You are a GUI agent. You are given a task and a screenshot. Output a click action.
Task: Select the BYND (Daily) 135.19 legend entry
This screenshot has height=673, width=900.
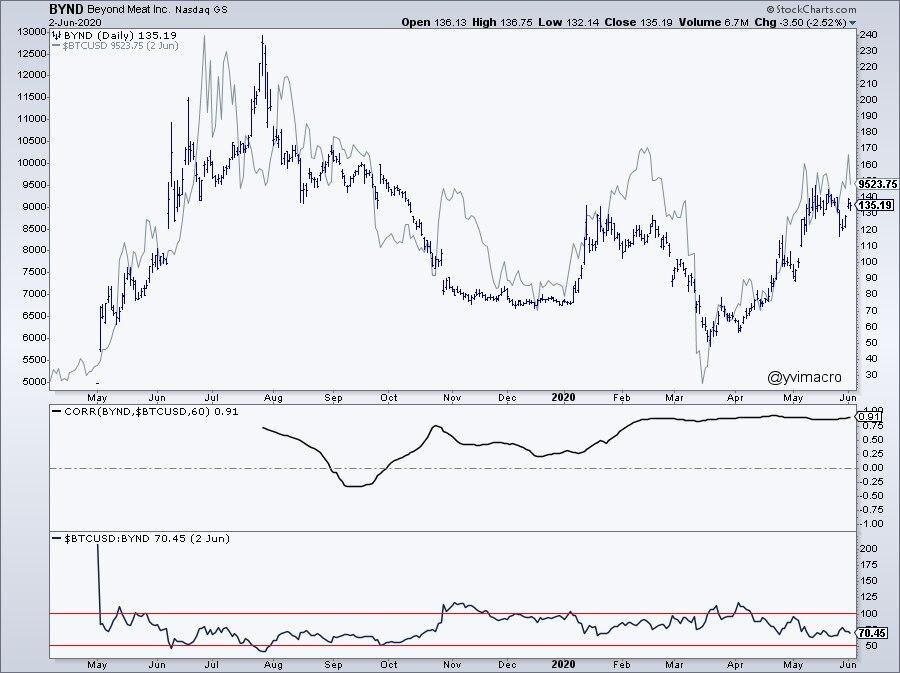pos(120,35)
